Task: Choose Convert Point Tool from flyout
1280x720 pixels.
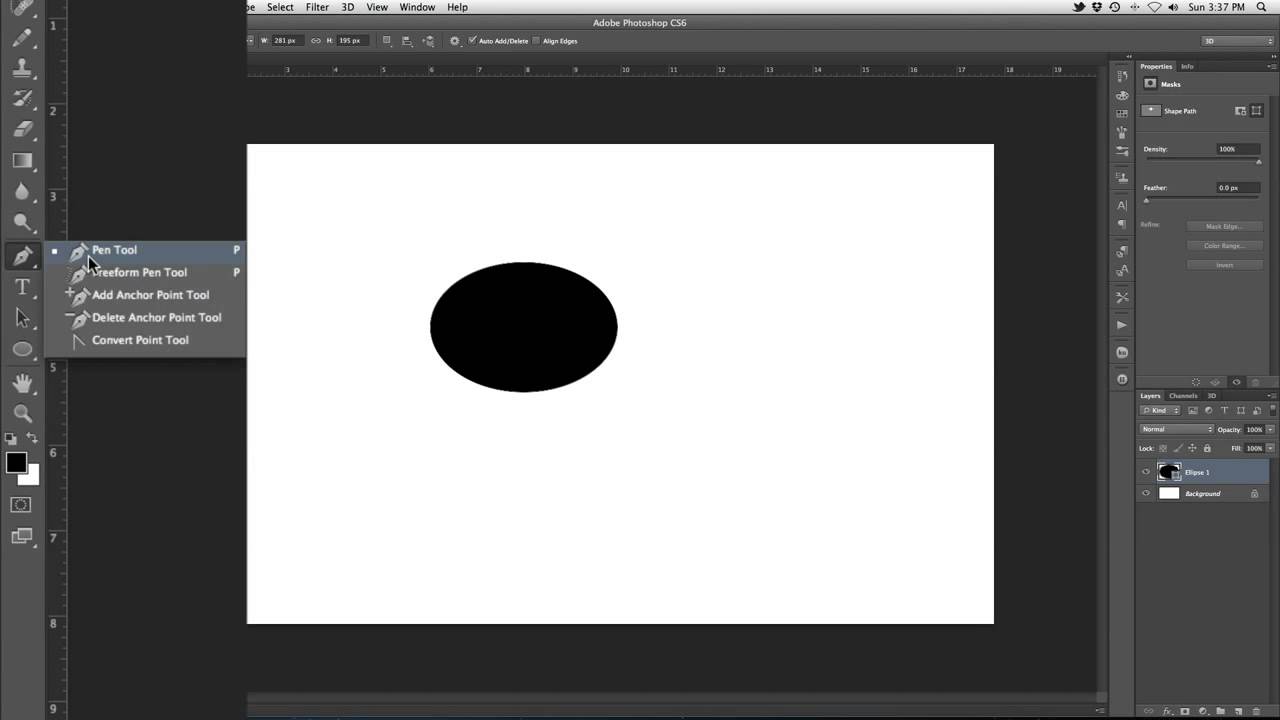Action: (x=139, y=340)
